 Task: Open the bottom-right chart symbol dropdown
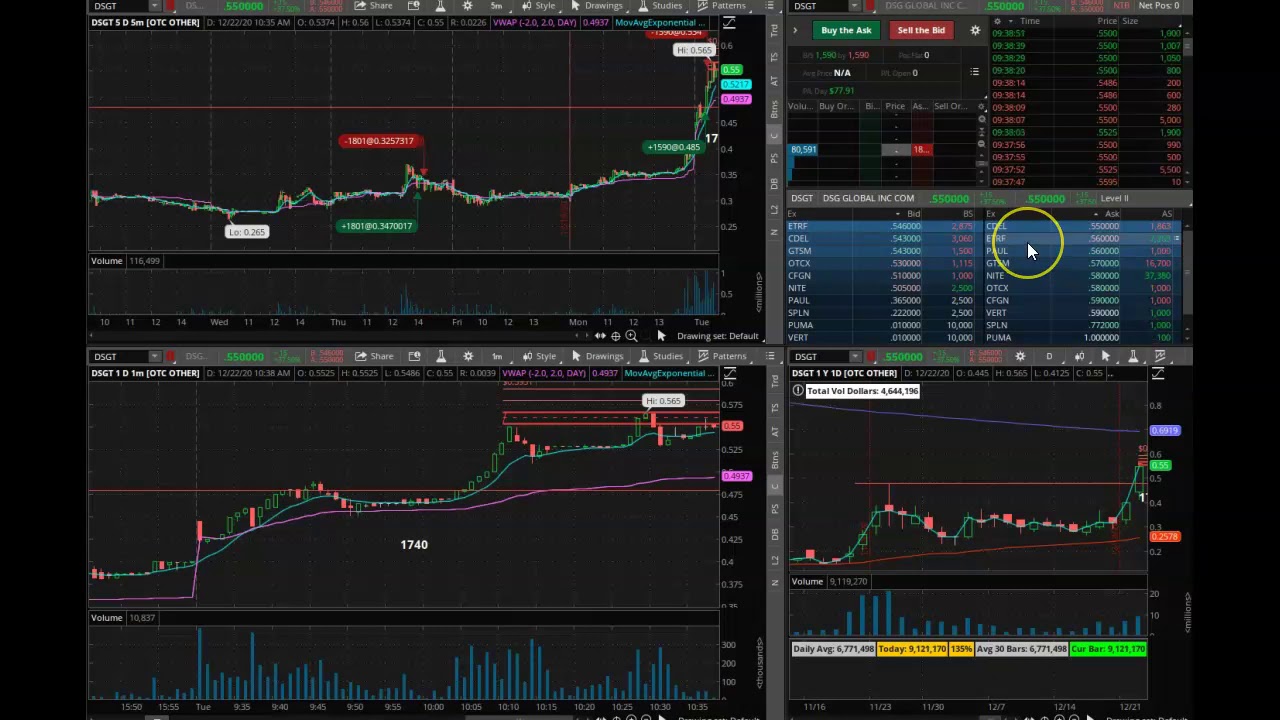853,356
